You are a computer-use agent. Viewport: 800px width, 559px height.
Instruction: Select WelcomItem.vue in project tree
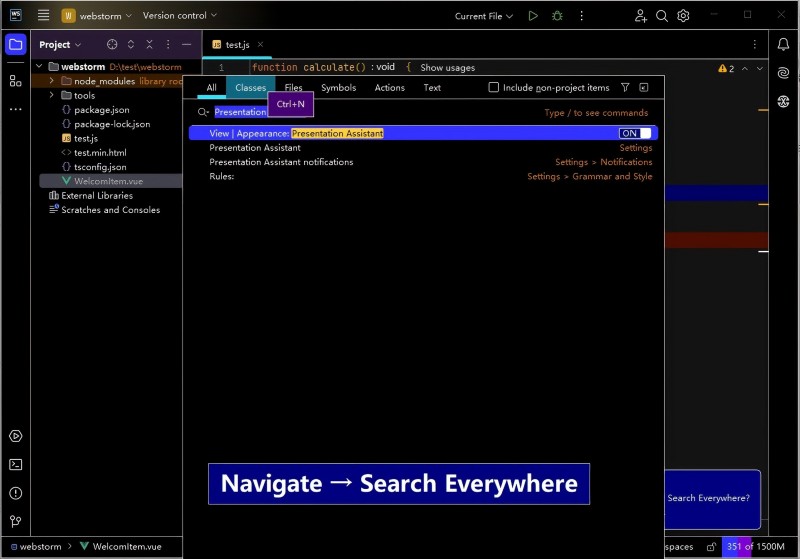[108, 181]
